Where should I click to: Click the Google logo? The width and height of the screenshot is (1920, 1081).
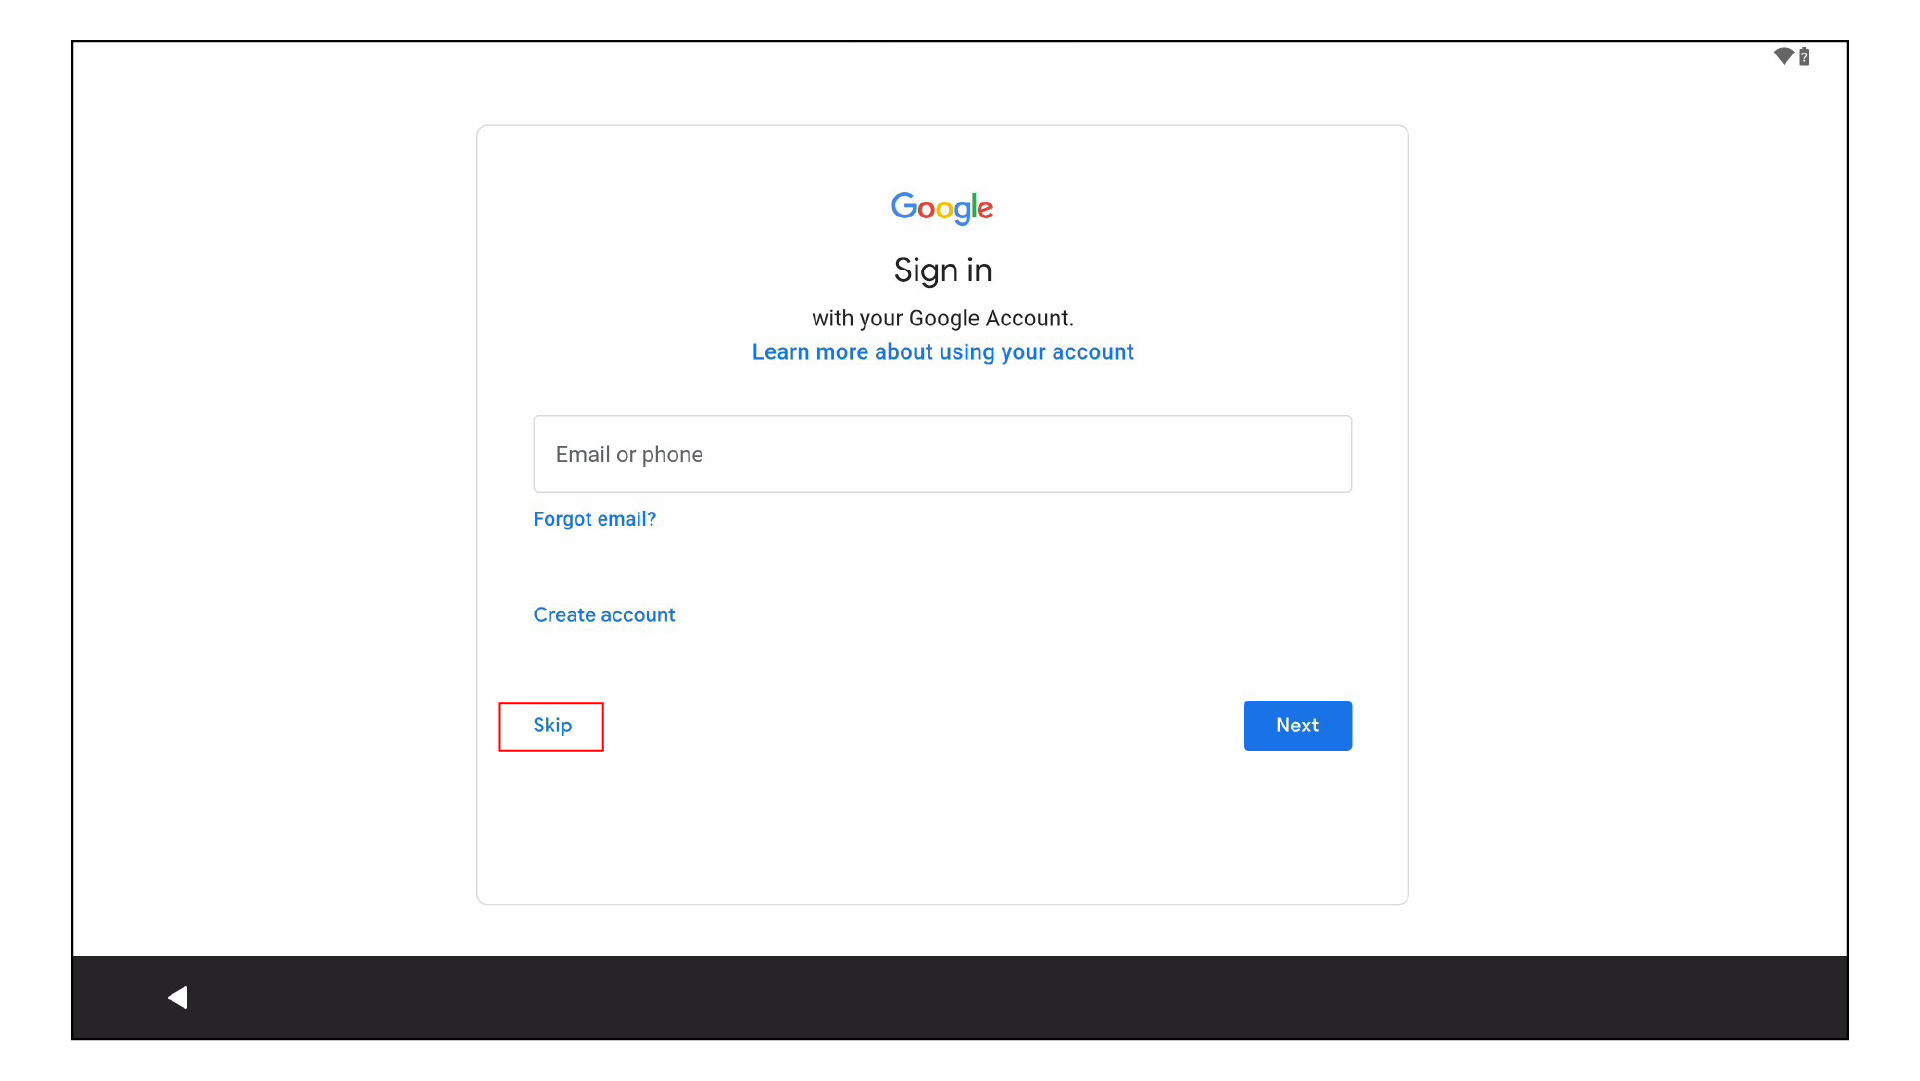pos(942,207)
